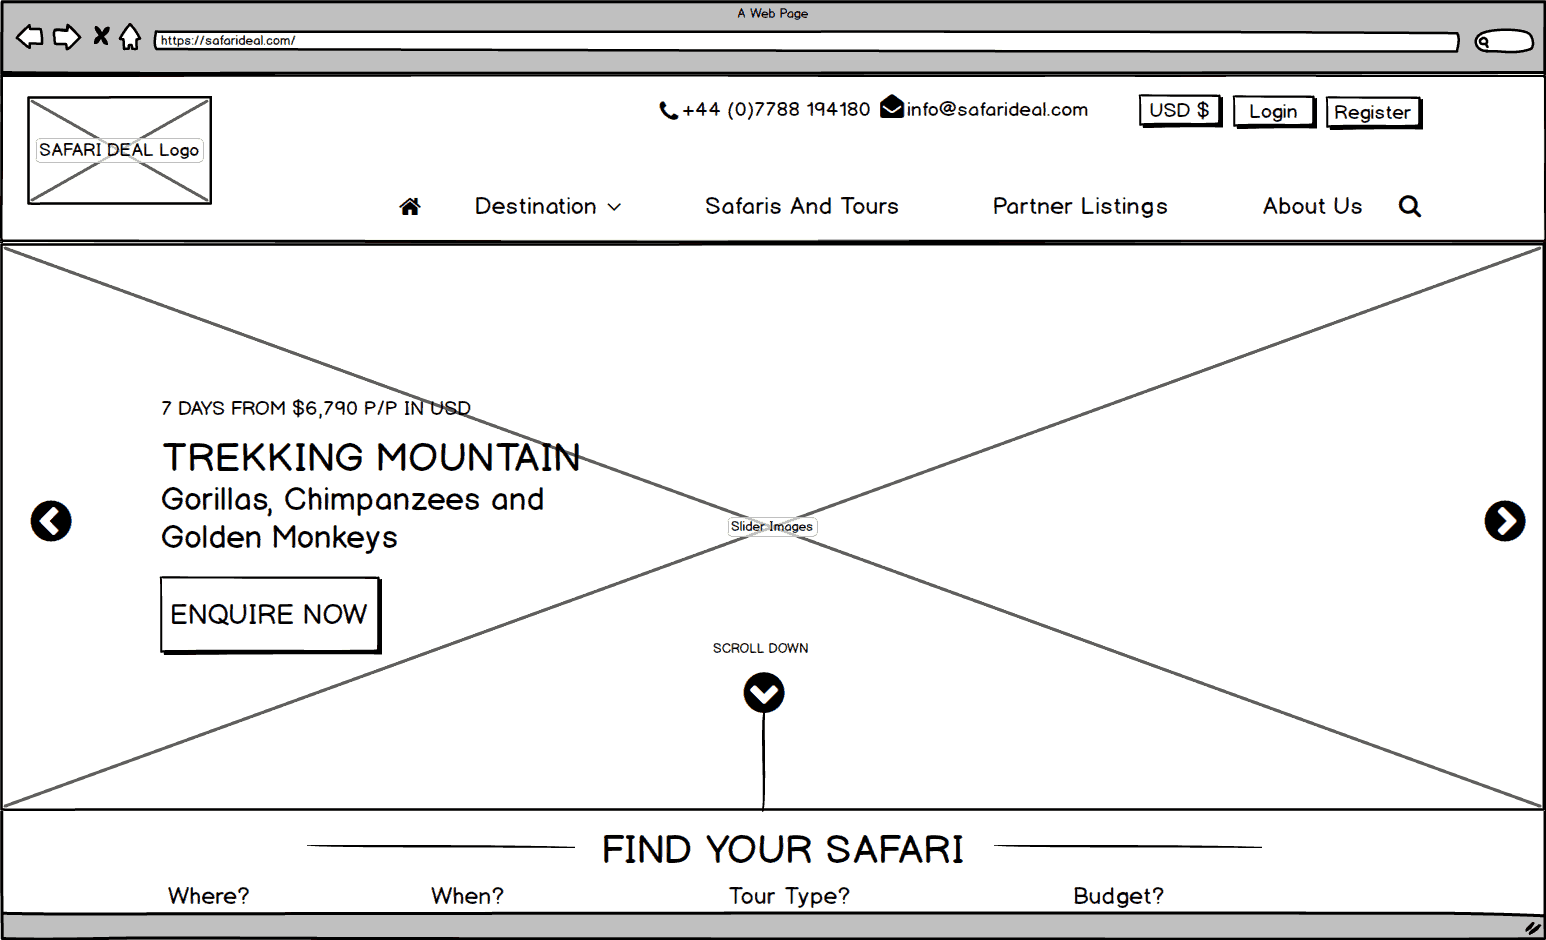This screenshot has height=940, width=1546.
Task: Select the When? search filter
Action: (467, 896)
